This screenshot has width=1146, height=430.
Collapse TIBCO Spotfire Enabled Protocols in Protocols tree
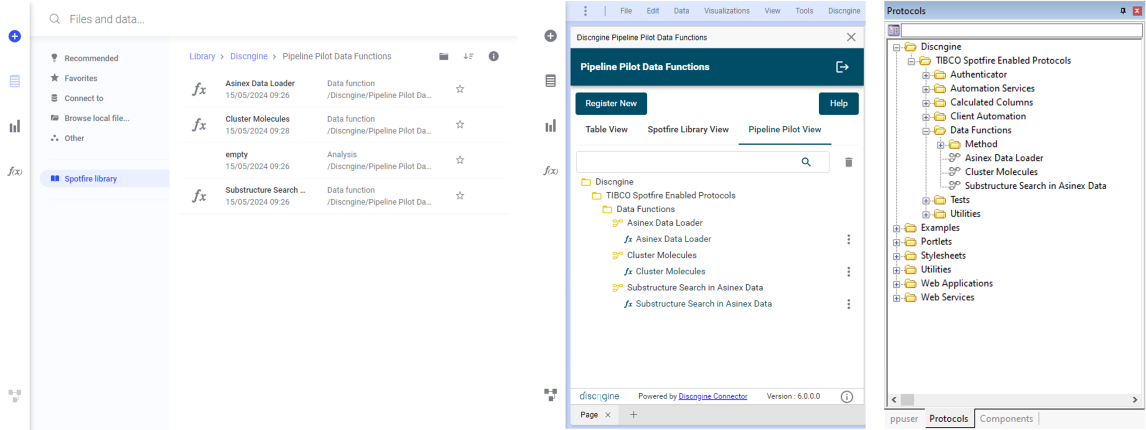click(911, 61)
